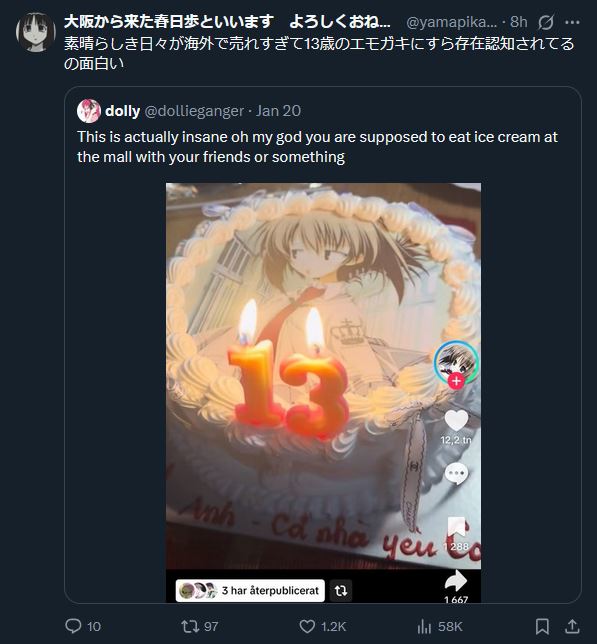The image size is (597, 644).
Task: Click the 3 har återpublicerat button
Action: click(x=250, y=591)
